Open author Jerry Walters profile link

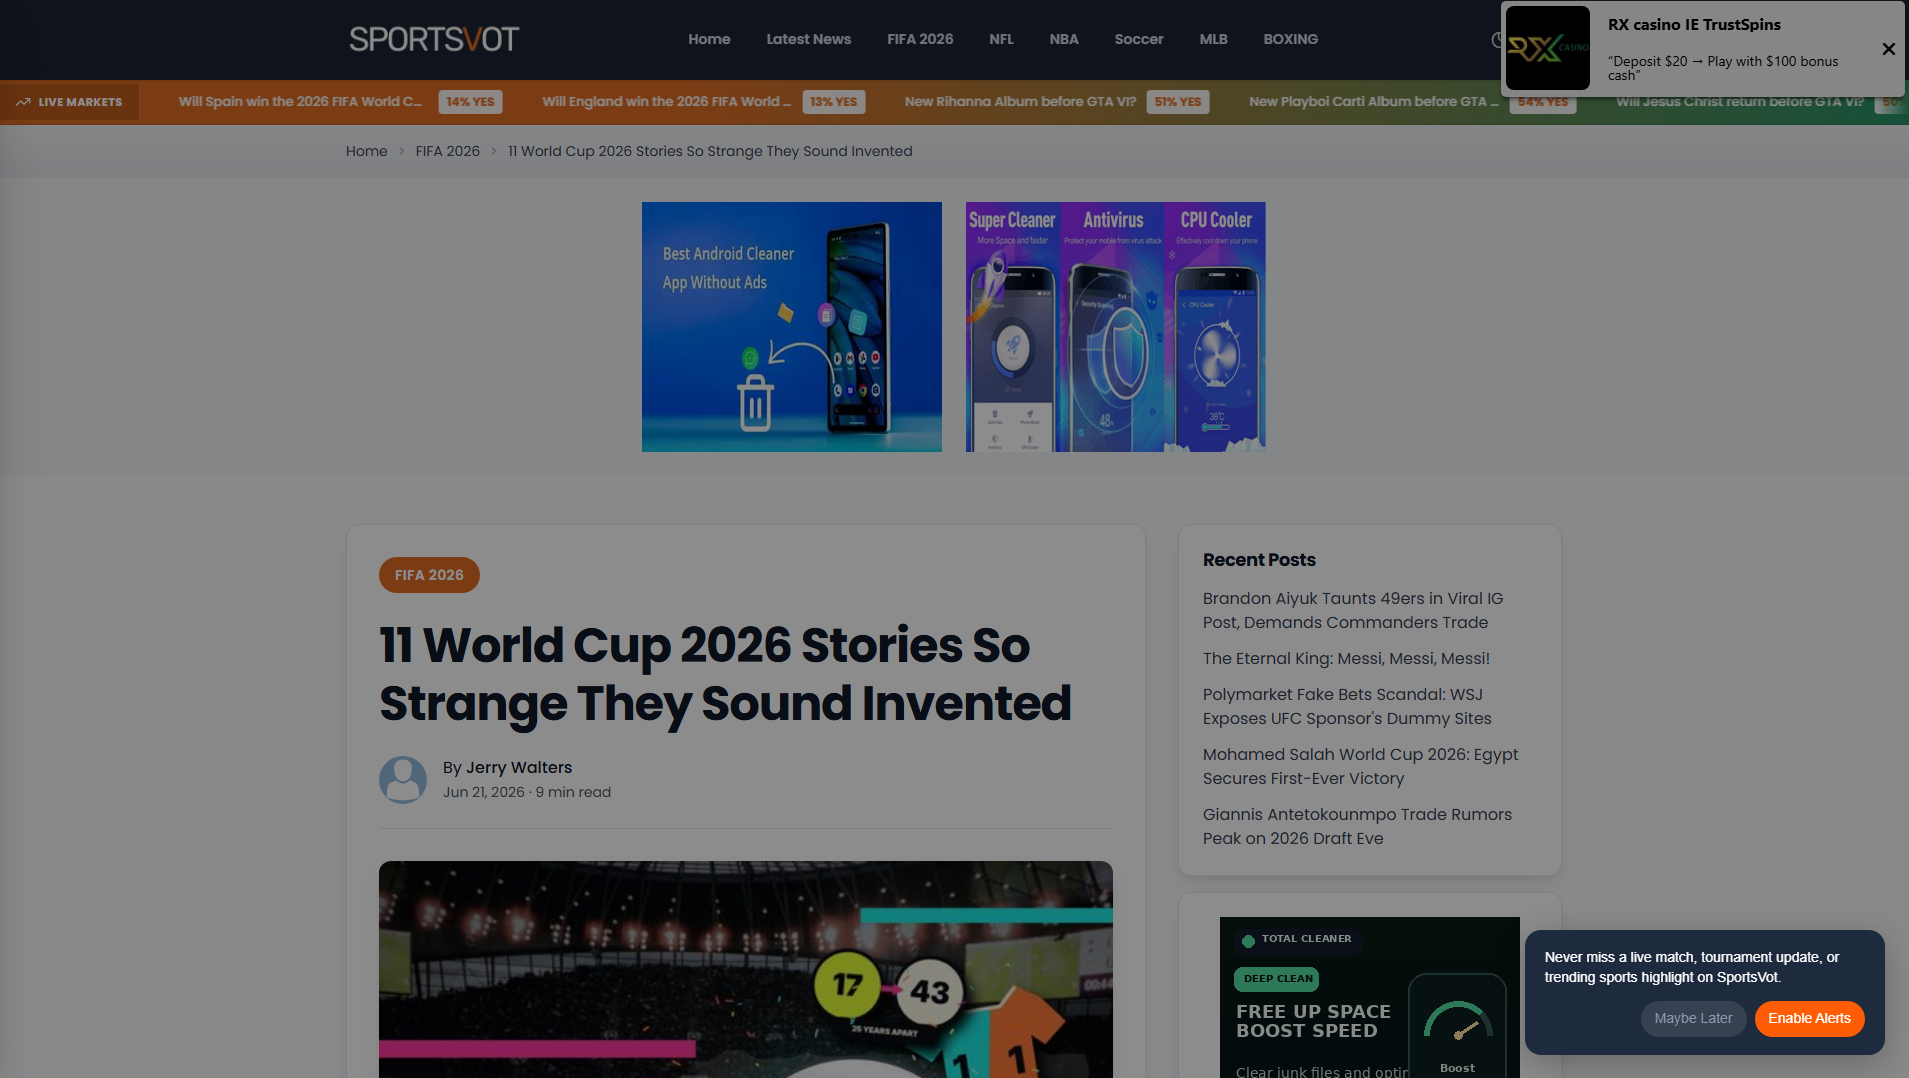pos(518,767)
